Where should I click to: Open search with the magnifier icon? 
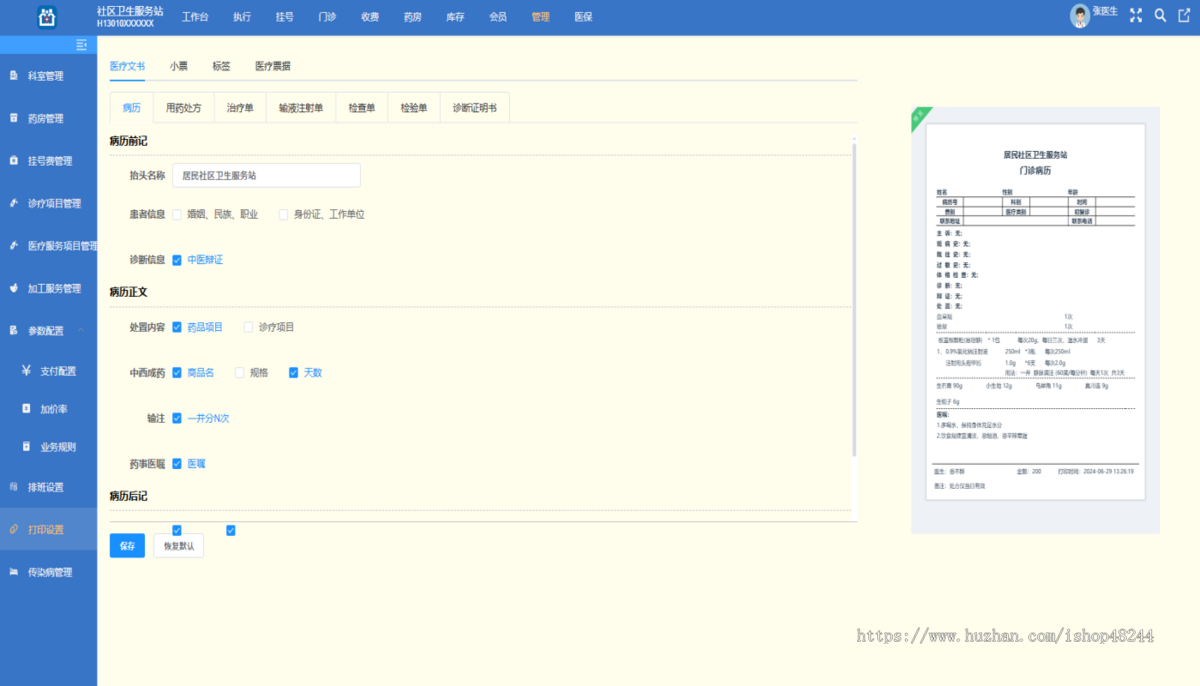[1160, 16]
